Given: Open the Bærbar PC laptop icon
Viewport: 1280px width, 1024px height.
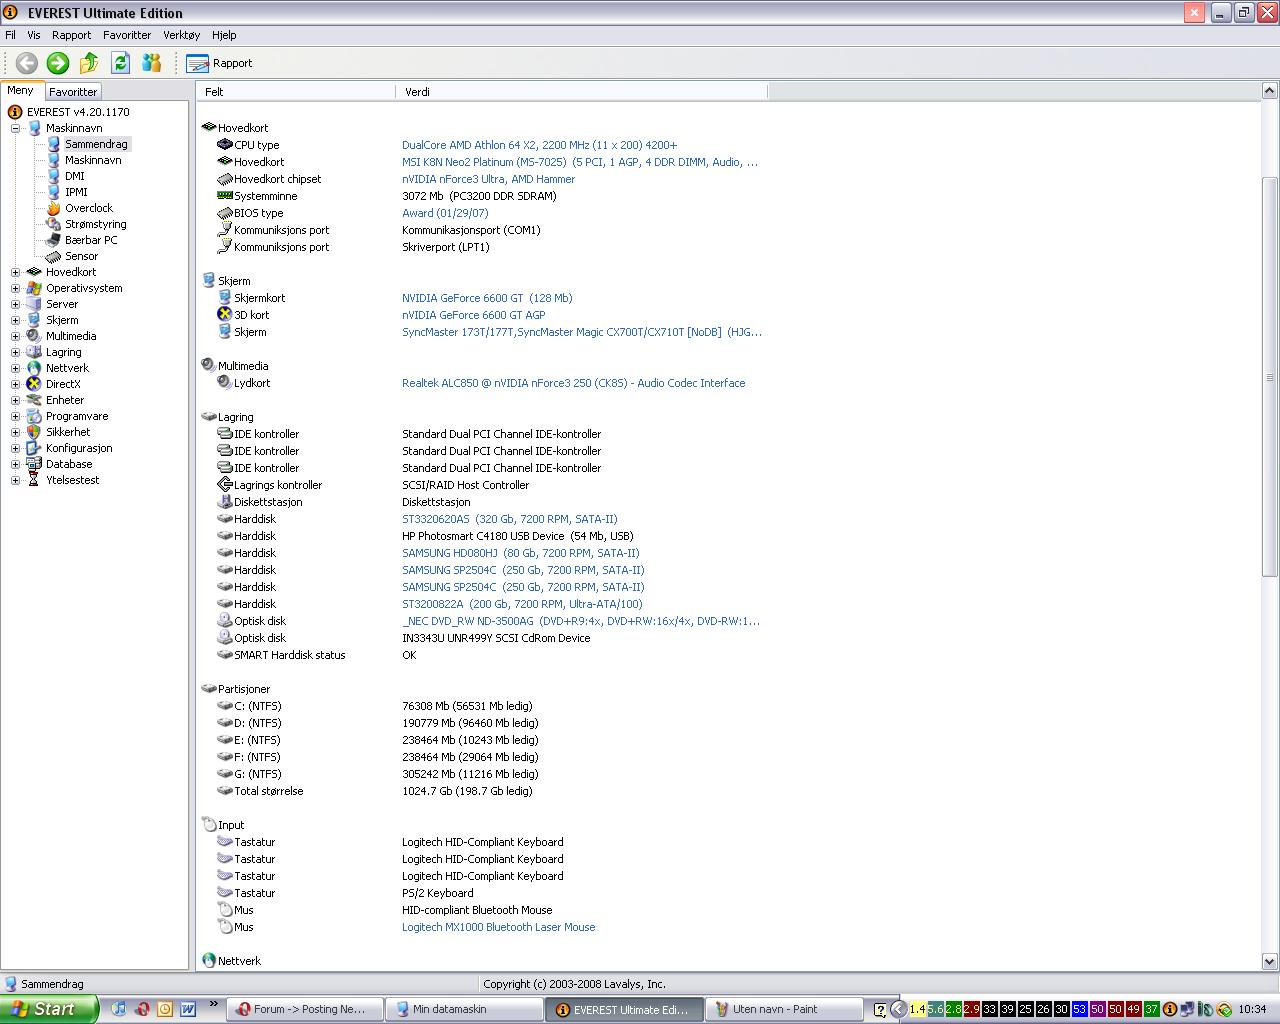Looking at the screenshot, I should [54, 240].
